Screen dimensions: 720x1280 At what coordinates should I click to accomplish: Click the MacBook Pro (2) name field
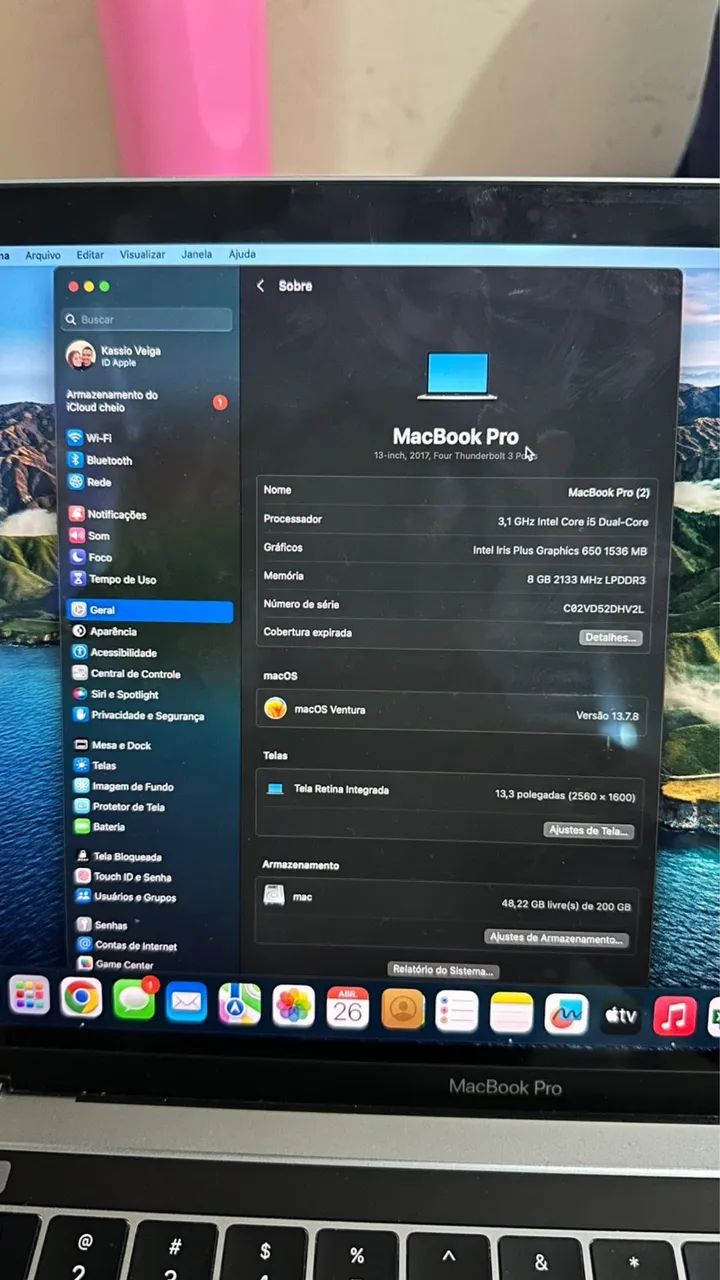(608, 493)
